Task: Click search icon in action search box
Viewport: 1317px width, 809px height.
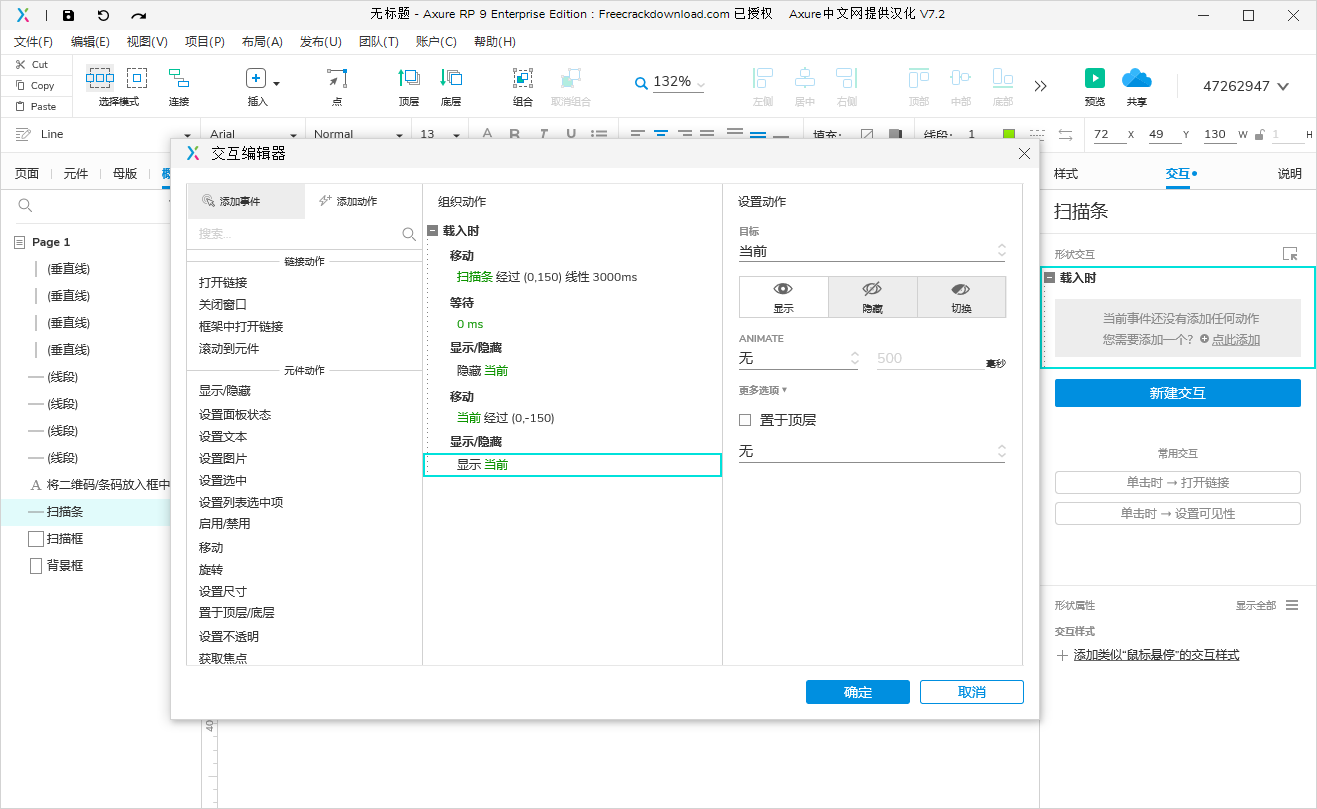Action: [x=409, y=234]
